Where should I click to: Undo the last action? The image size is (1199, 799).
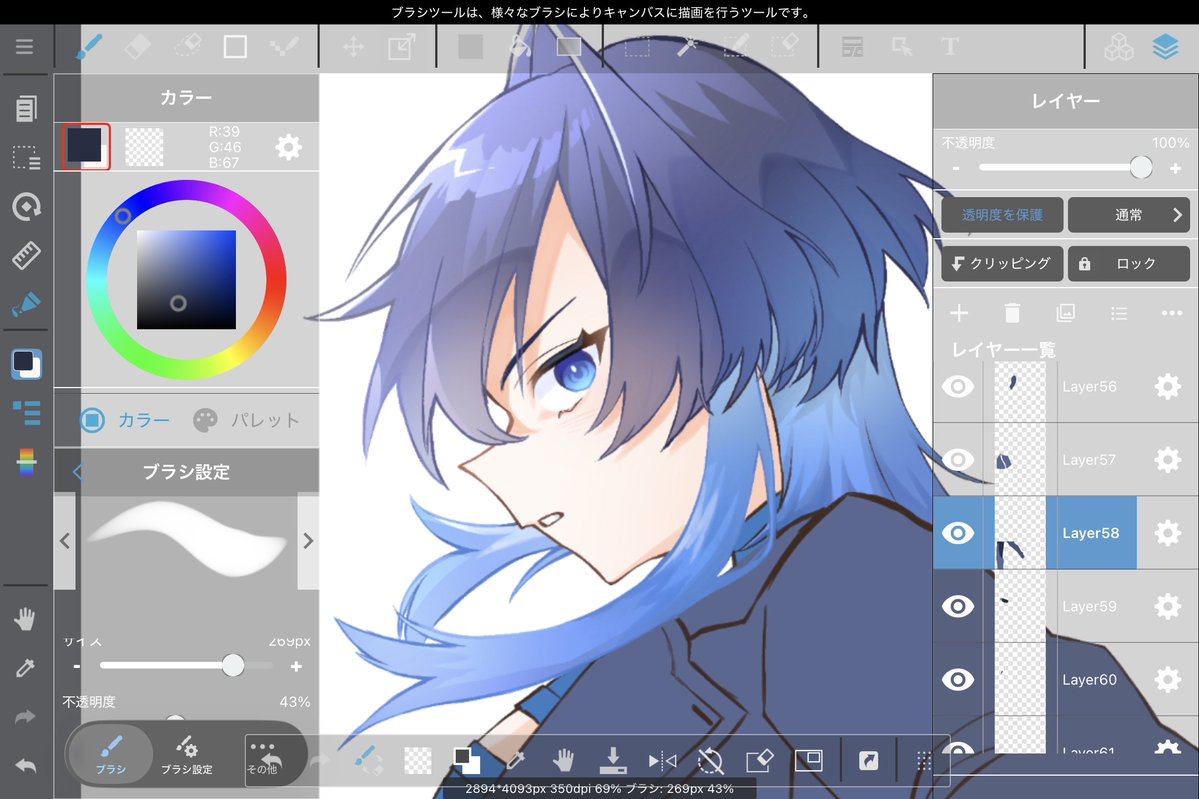25,765
